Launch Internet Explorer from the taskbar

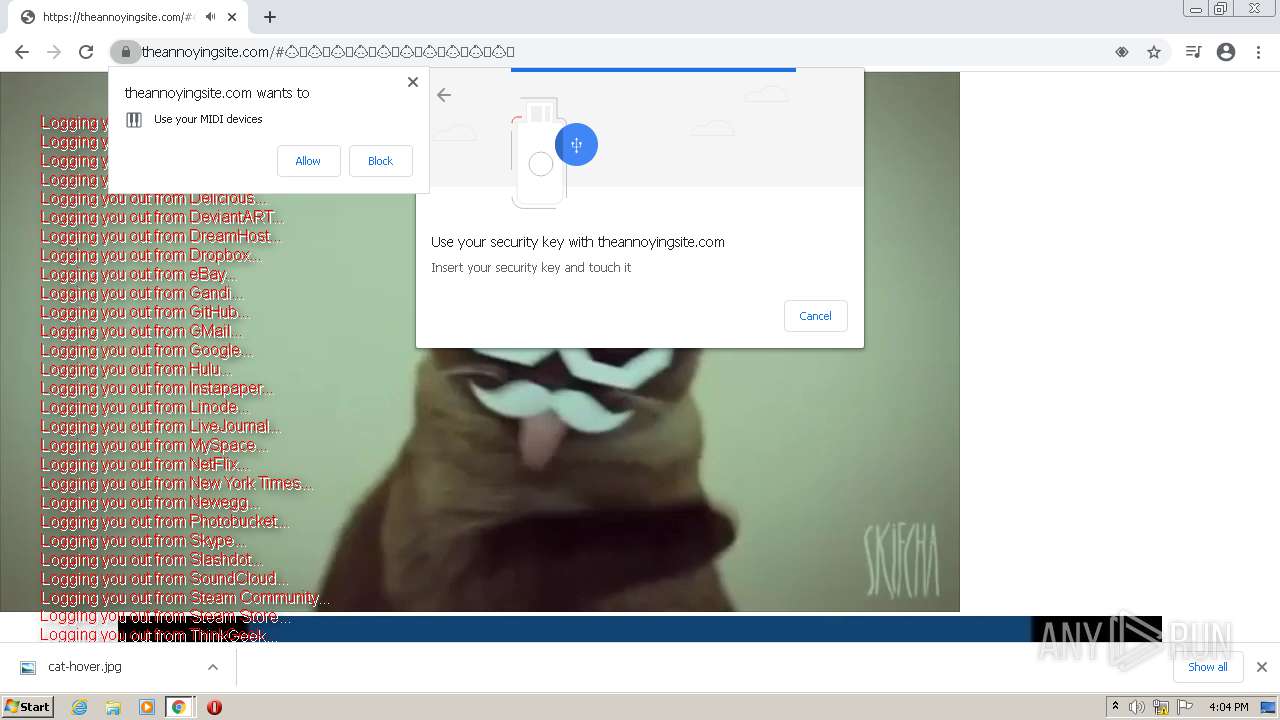tap(79, 707)
